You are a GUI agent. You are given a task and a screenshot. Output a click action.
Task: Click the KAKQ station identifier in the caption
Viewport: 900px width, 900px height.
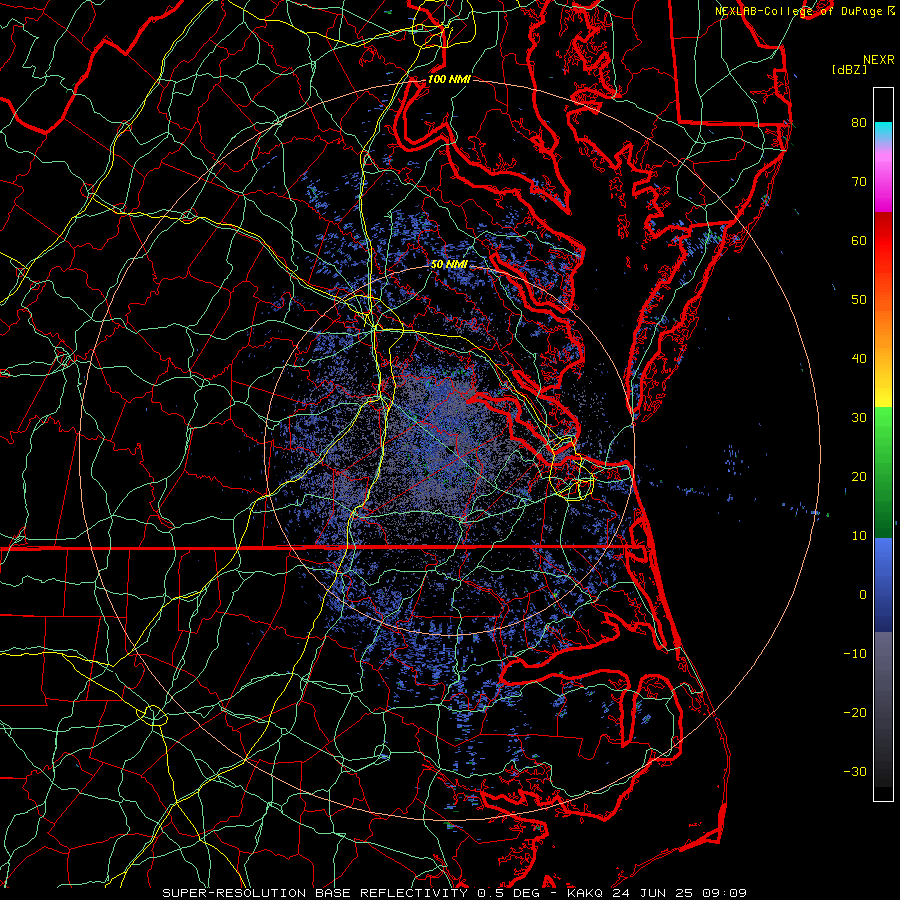(x=587, y=893)
